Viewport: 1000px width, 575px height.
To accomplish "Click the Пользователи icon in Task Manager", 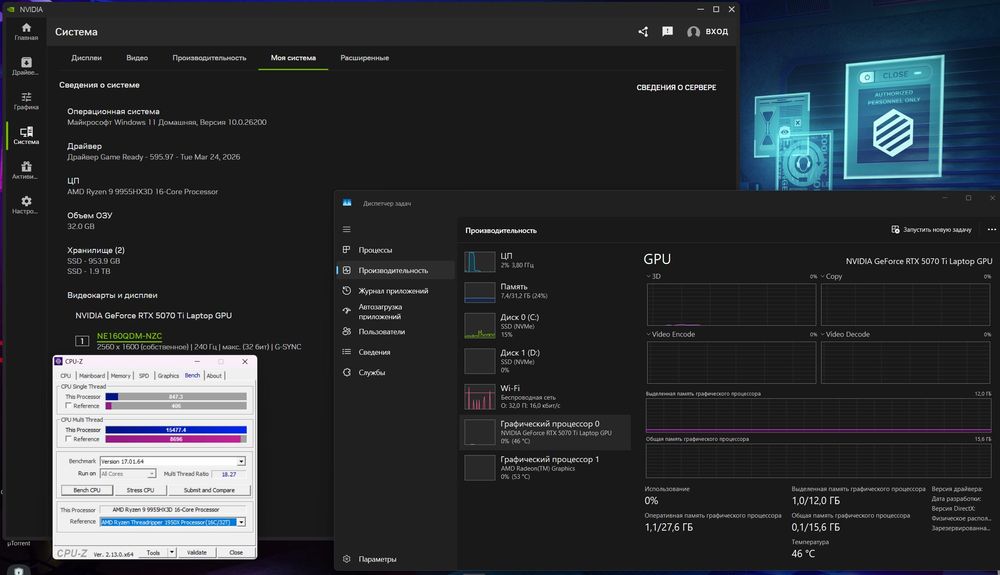I will click(346, 331).
